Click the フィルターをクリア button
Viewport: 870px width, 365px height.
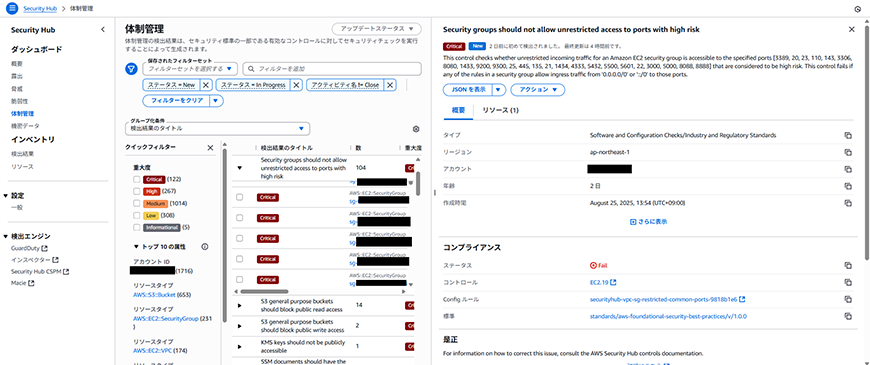(176, 101)
